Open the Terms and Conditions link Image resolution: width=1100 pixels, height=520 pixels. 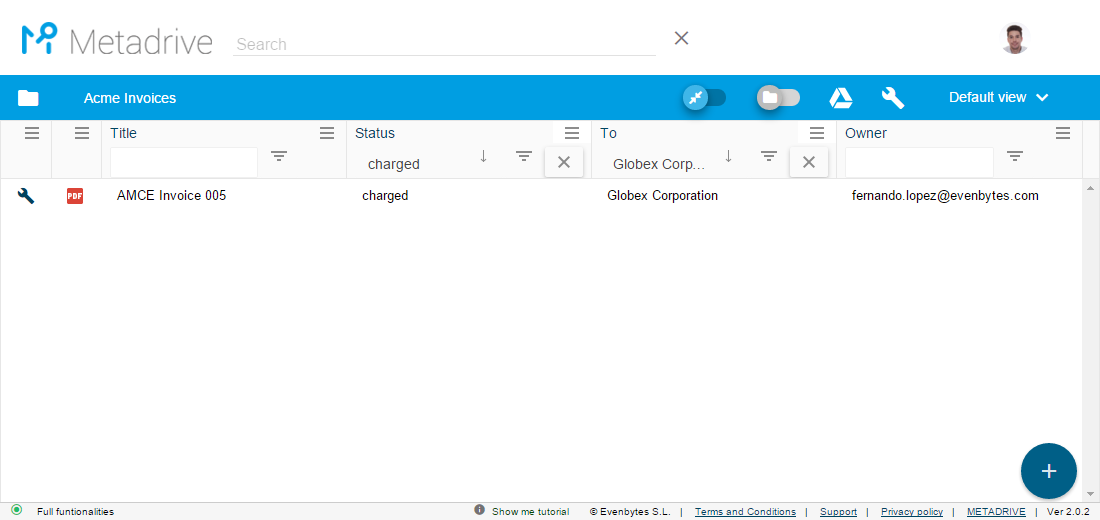pos(745,512)
